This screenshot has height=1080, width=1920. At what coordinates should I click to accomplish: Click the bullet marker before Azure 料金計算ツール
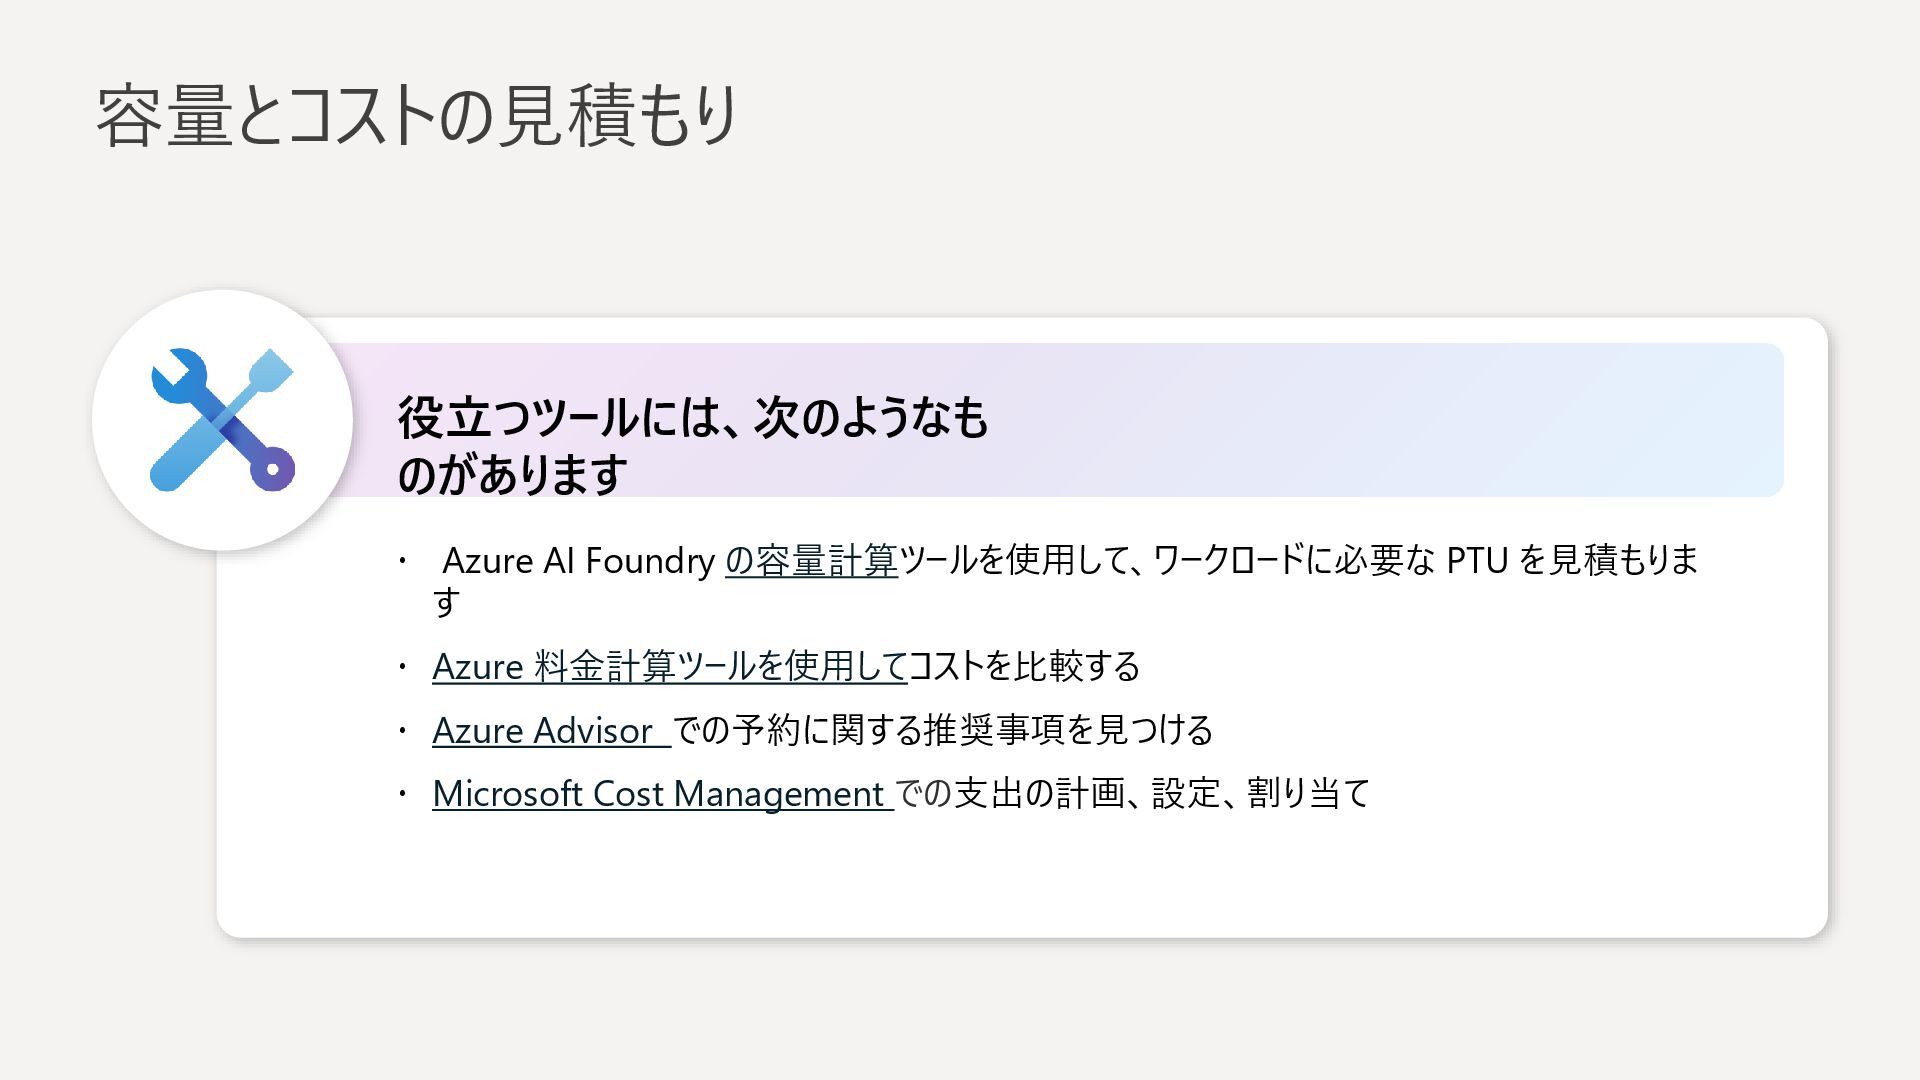[403, 667]
